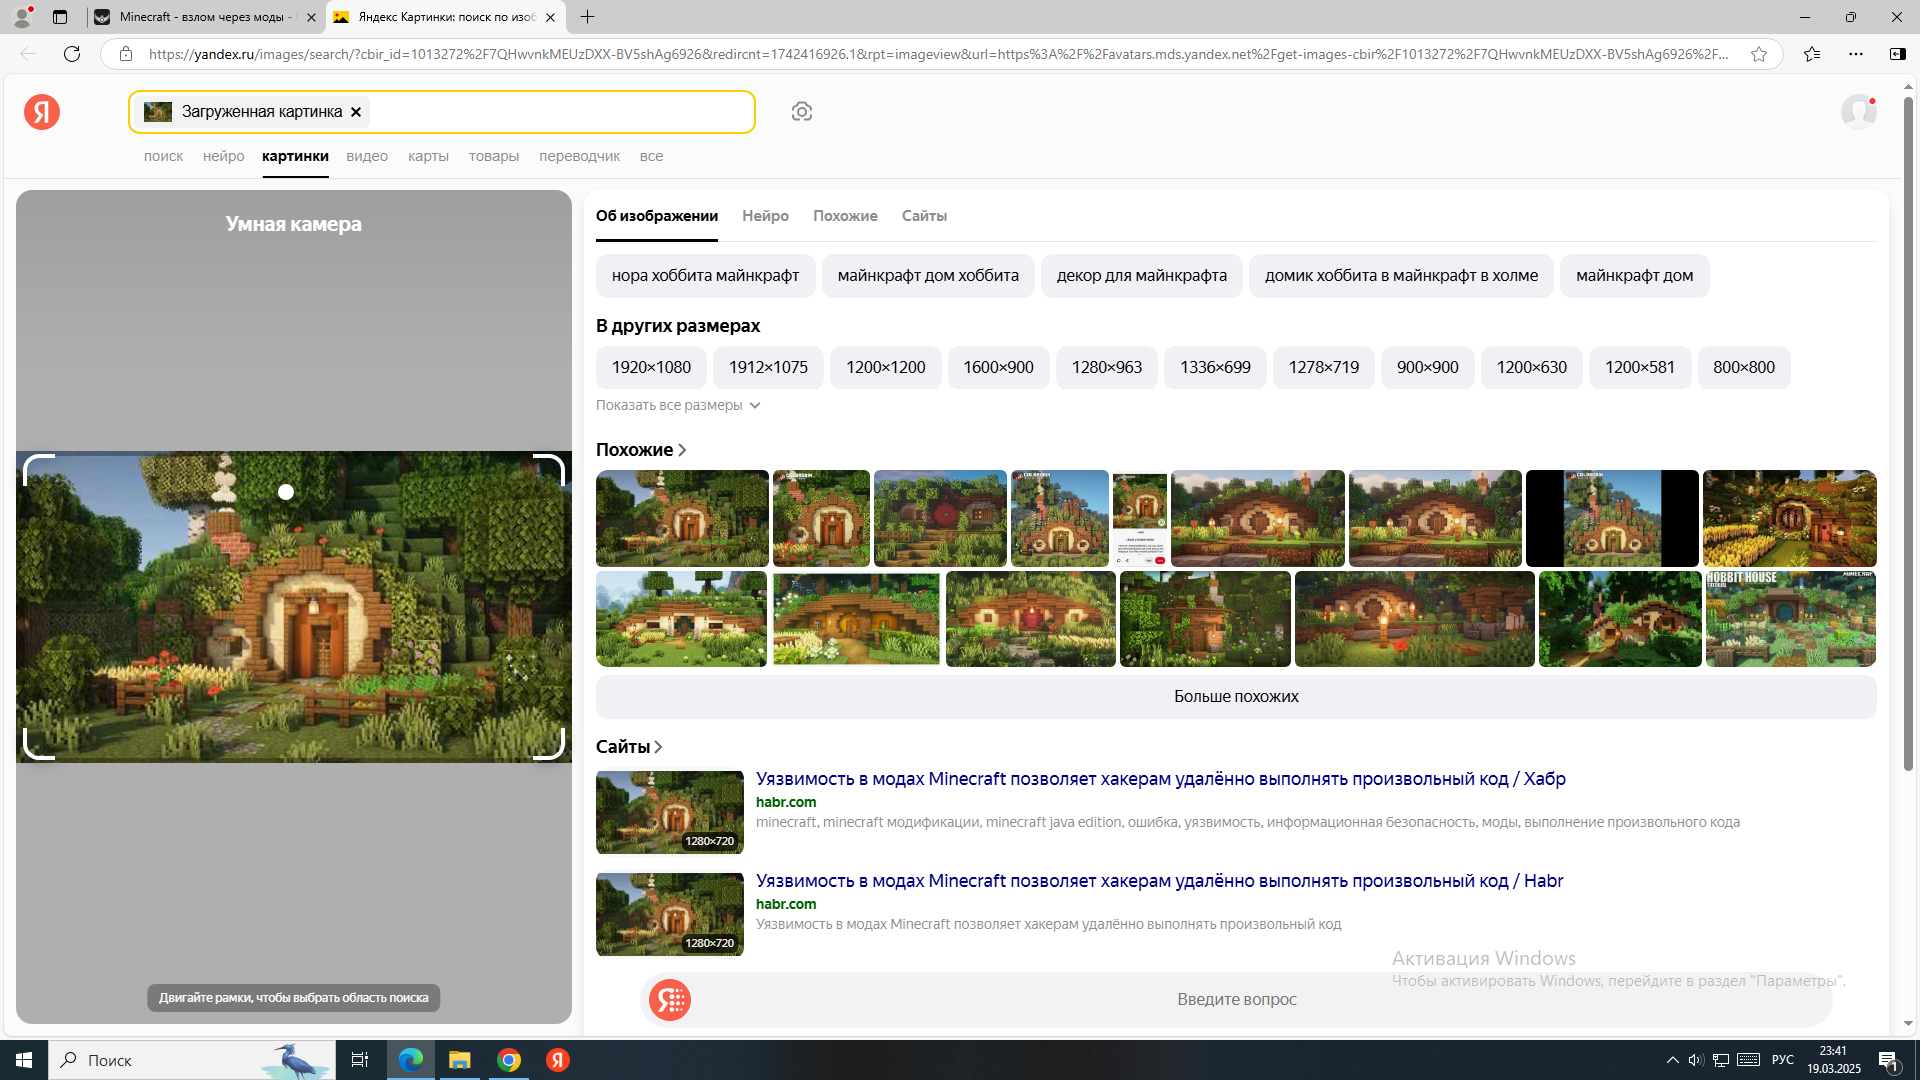
Task: Switch to 'товары' search category
Action: point(494,156)
